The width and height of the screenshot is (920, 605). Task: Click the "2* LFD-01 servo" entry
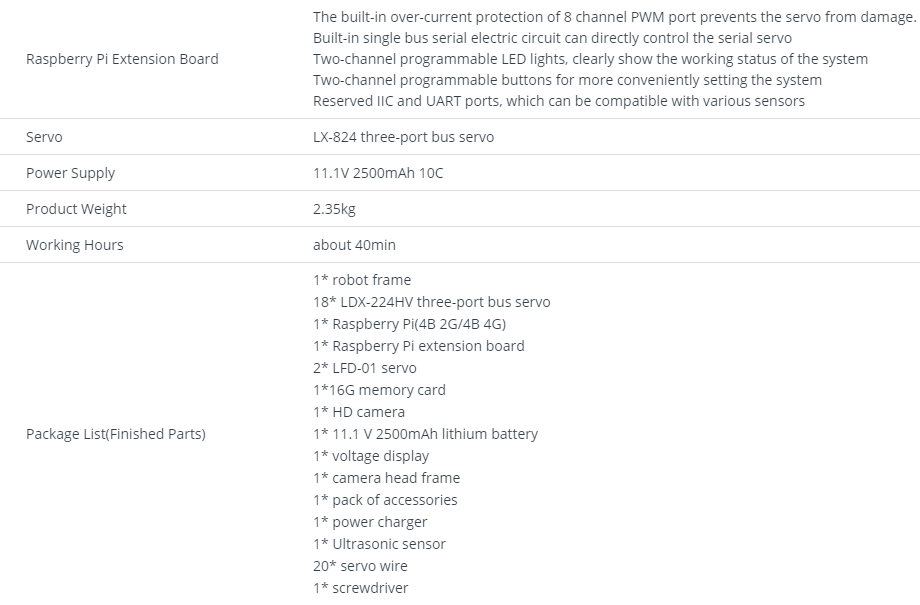pyautogui.click(x=365, y=368)
